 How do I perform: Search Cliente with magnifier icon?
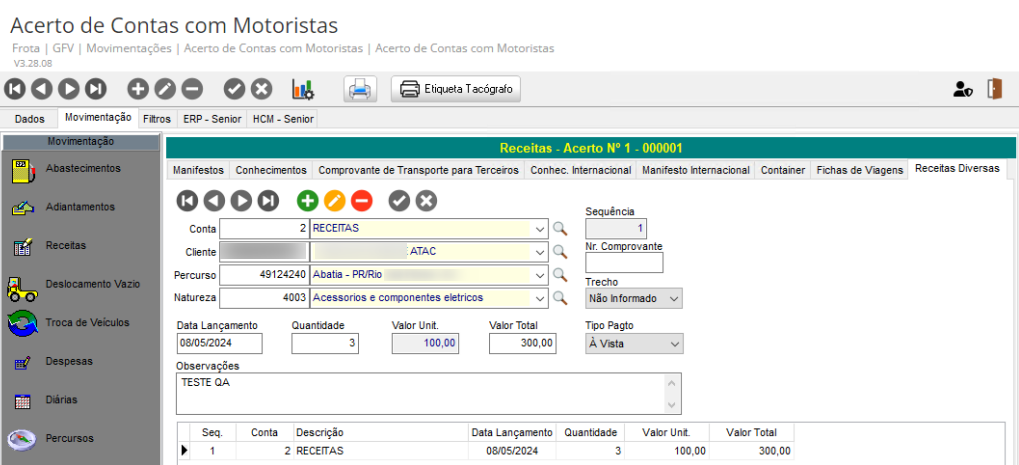[x=560, y=251]
